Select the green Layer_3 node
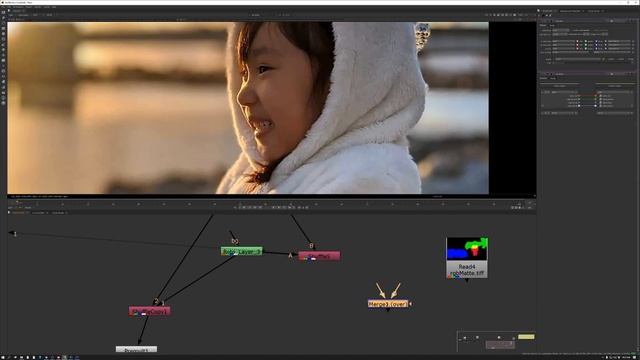Screen dimensions: 640x360 [x=242, y=251]
